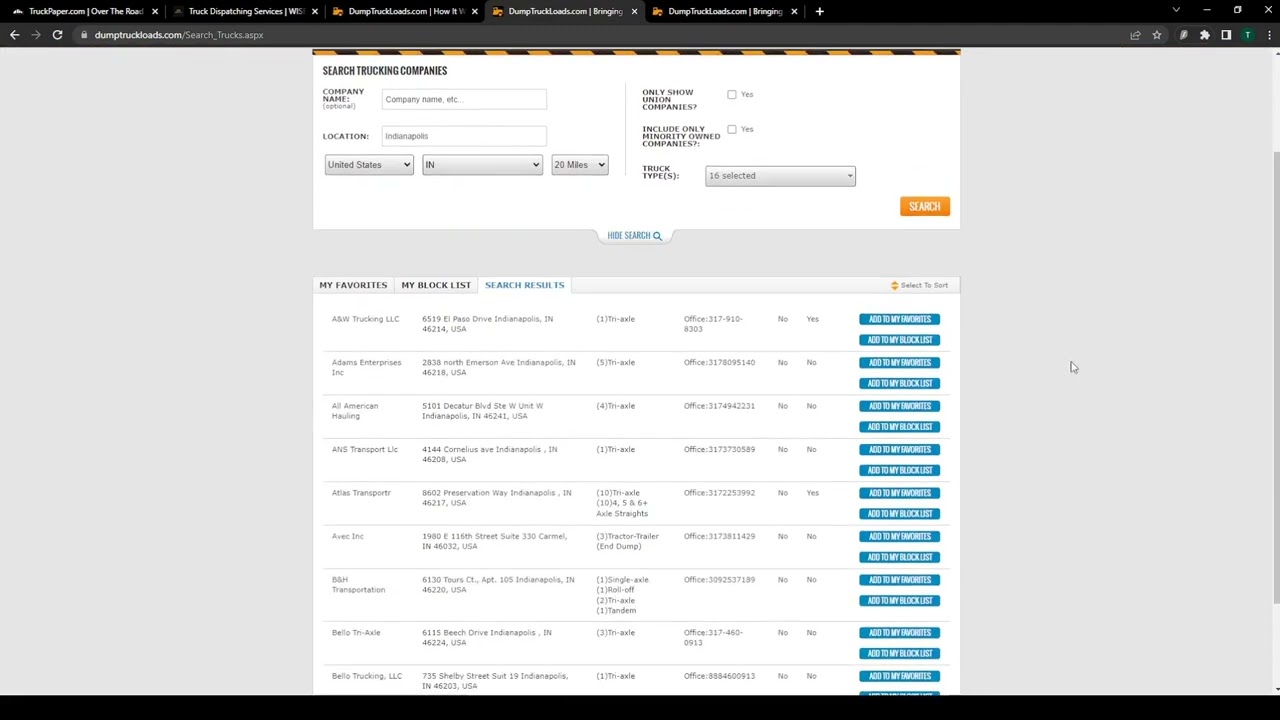This screenshot has height=720, width=1280.
Task: Add B&H Transportation to block list
Action: (899, 601)
